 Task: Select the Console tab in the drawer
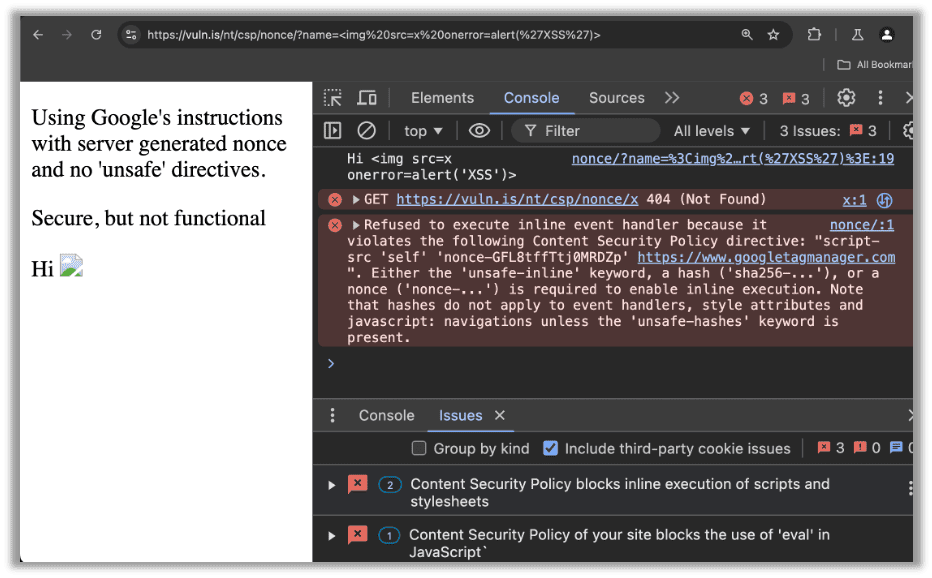click(386, 415)
